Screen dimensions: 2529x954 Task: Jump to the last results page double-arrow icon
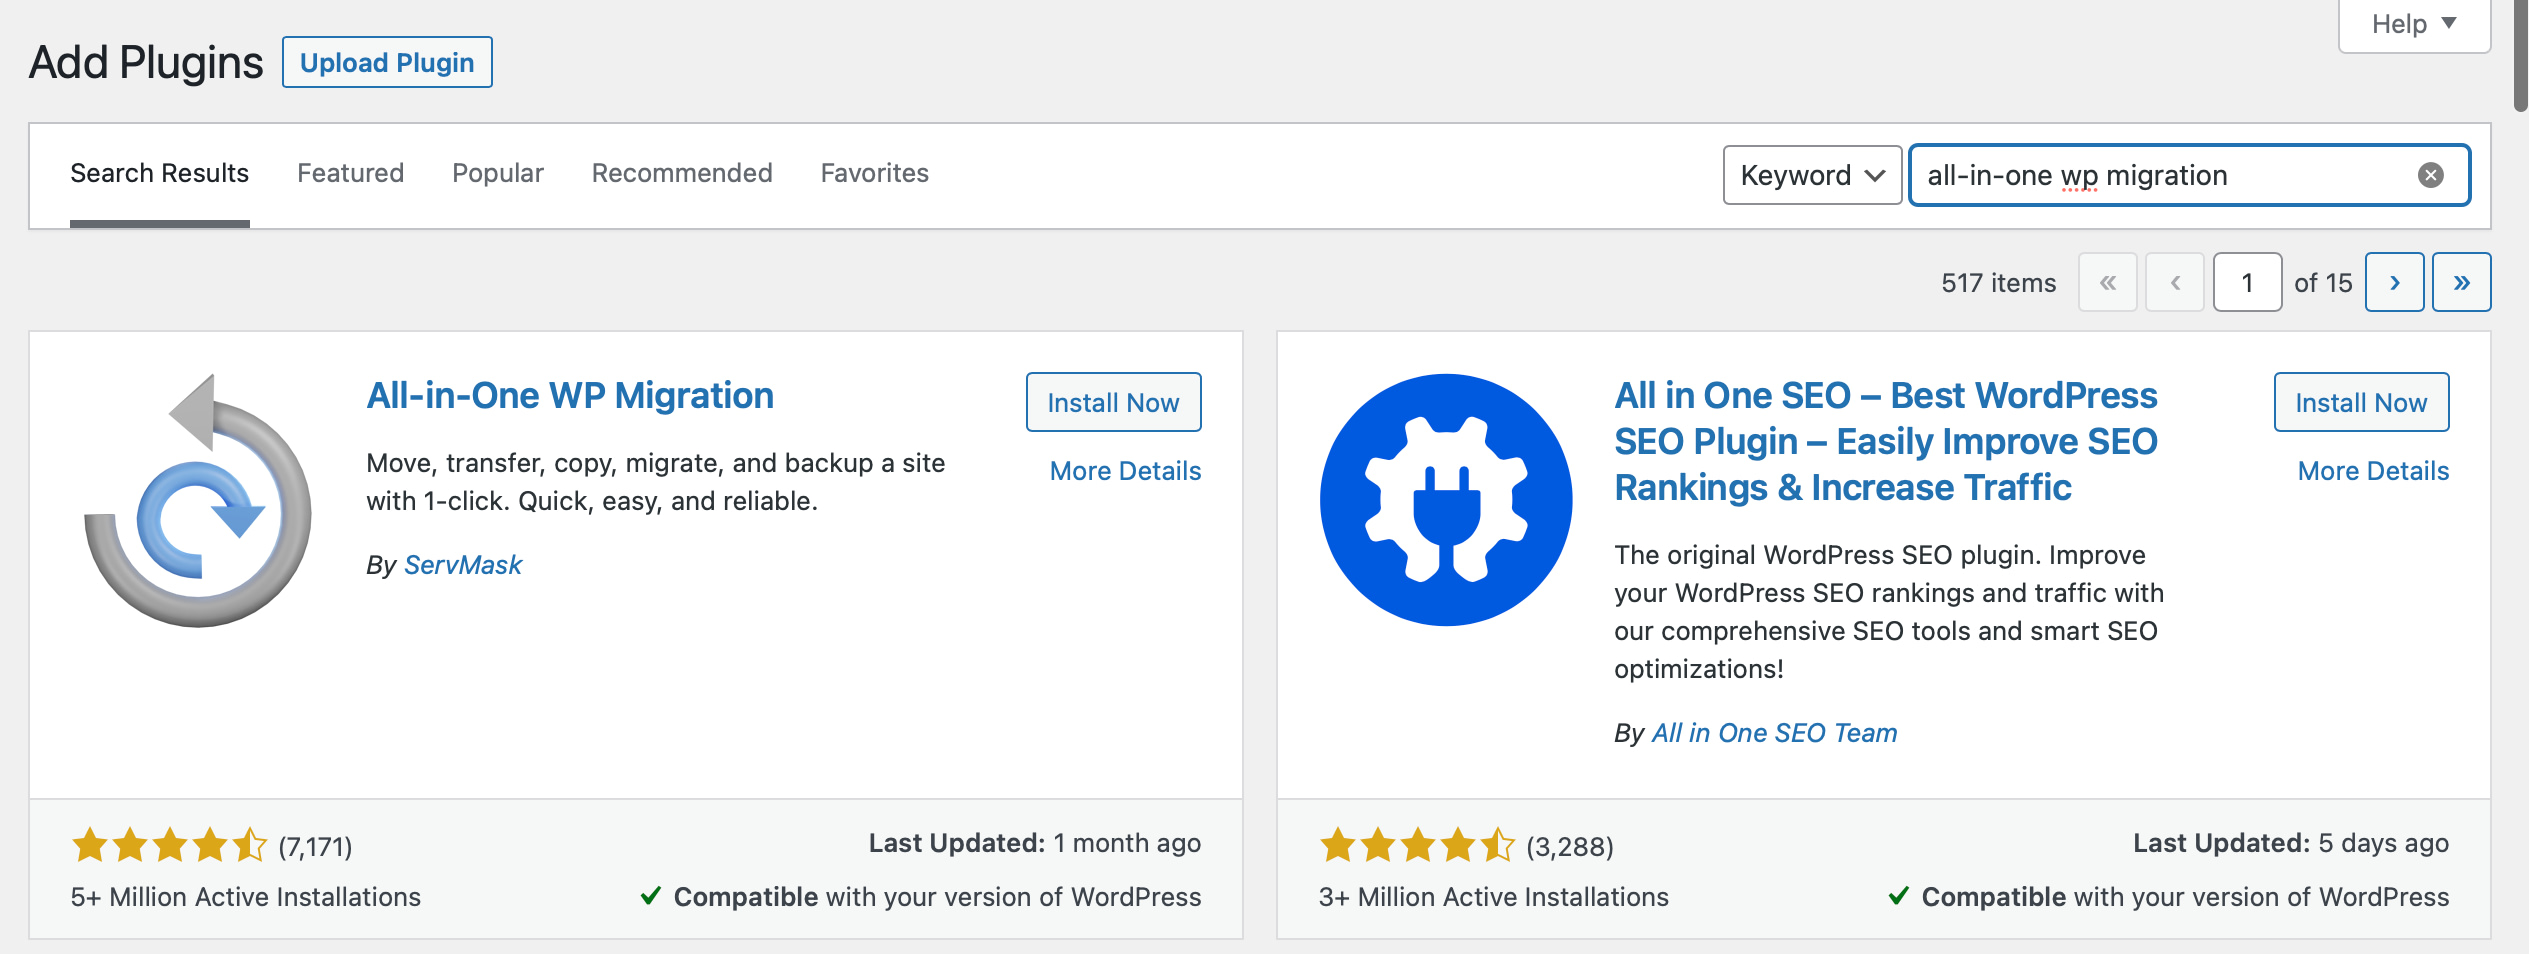(x=2461, y=282)
